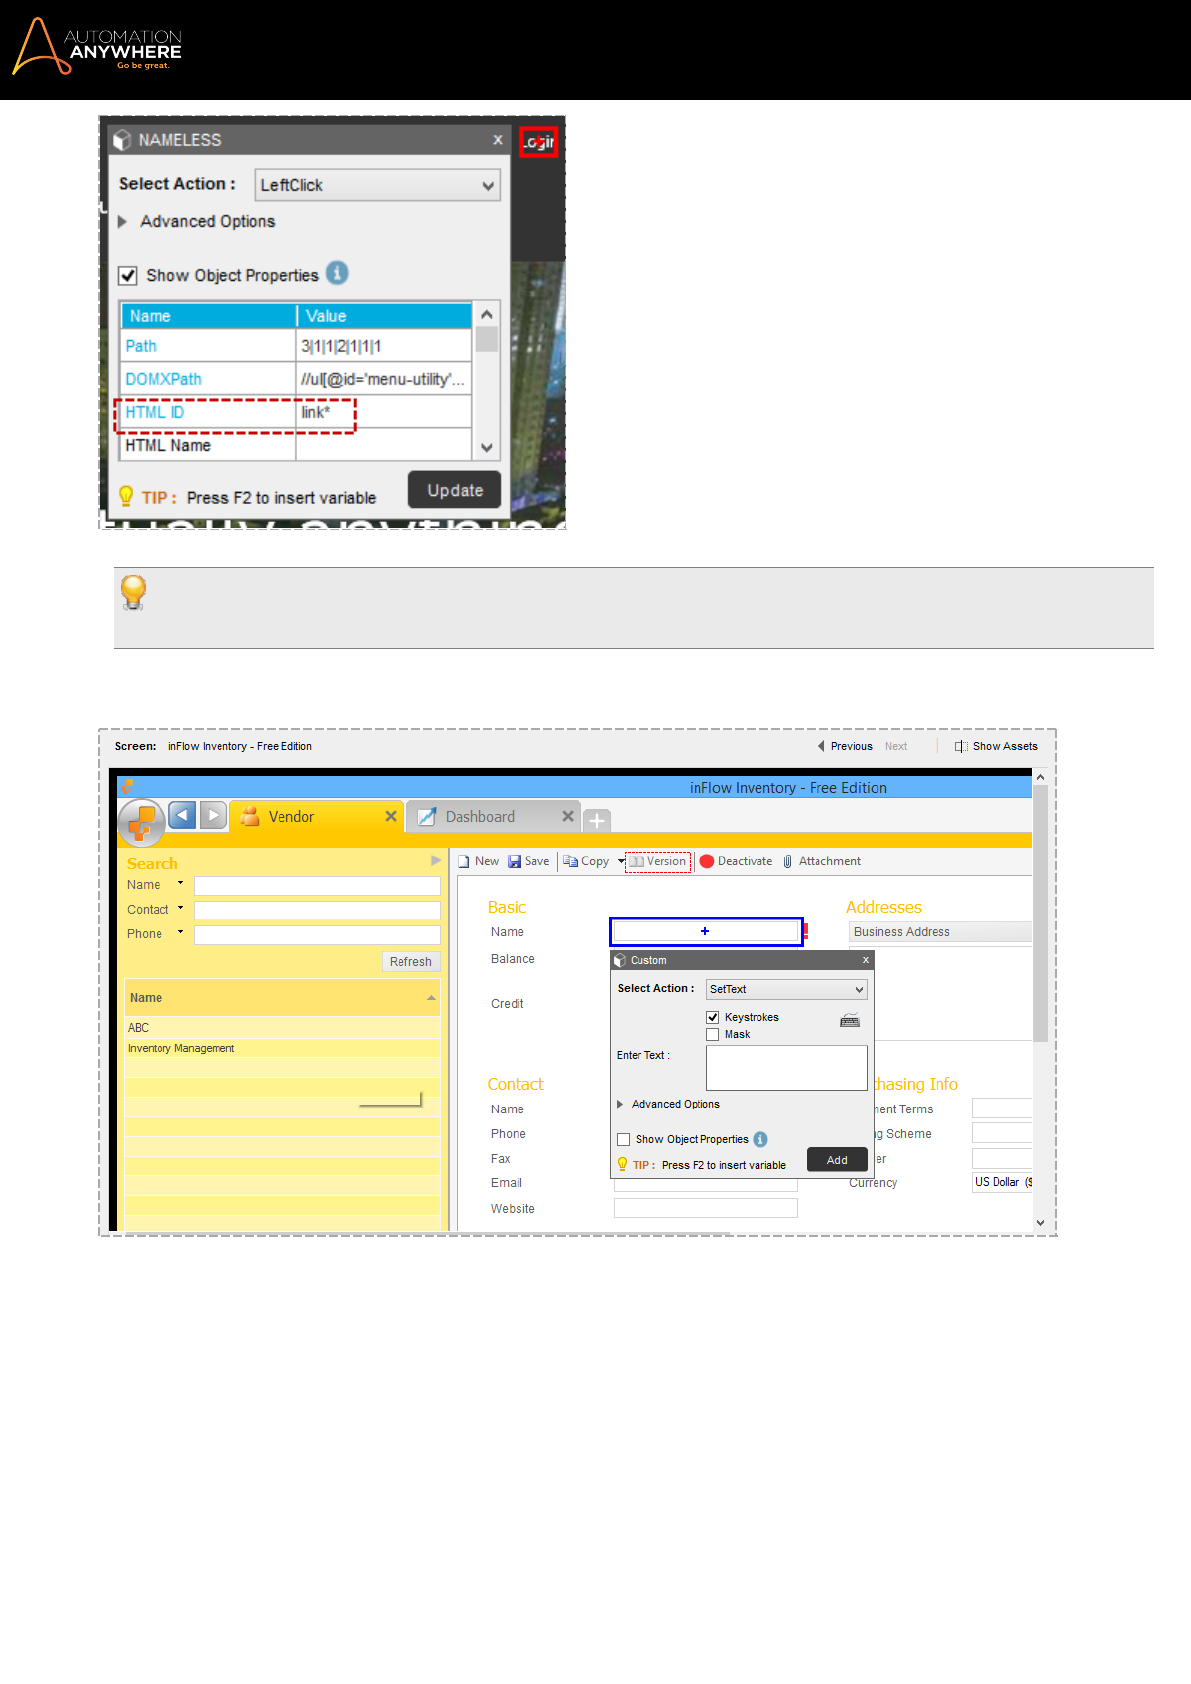Viewport: 1191px width, 1684px height.
Task: Switch to the Vendor tab
Action: (x=316, y=816)
